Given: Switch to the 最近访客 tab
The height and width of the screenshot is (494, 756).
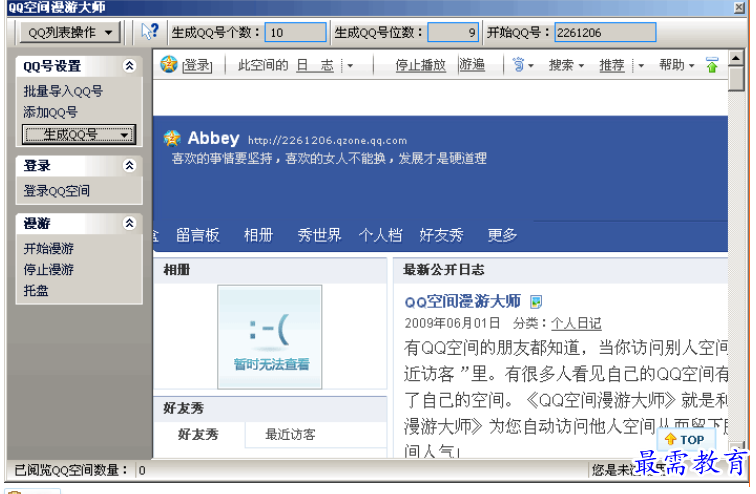Looking at the screenshot, I should 290,435.
